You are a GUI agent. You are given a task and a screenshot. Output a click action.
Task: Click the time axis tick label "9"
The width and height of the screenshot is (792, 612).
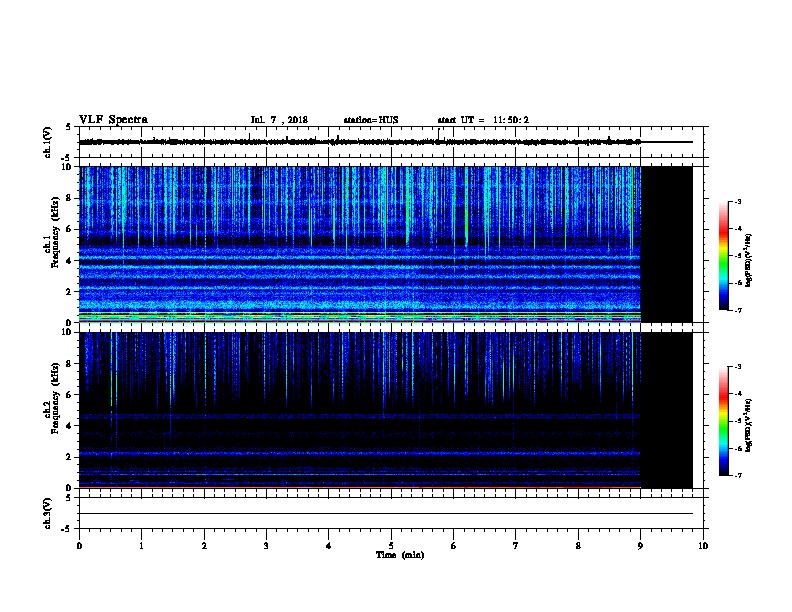pyautogui.click(x=640, y=545)
